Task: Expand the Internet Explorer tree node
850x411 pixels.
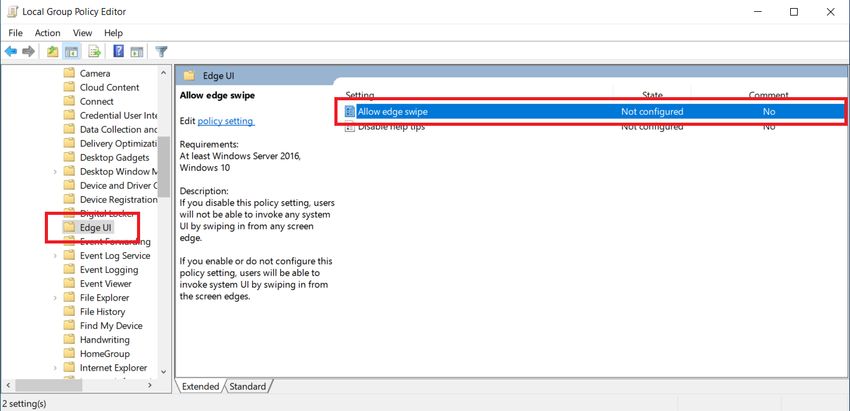Action: [55, 368]
